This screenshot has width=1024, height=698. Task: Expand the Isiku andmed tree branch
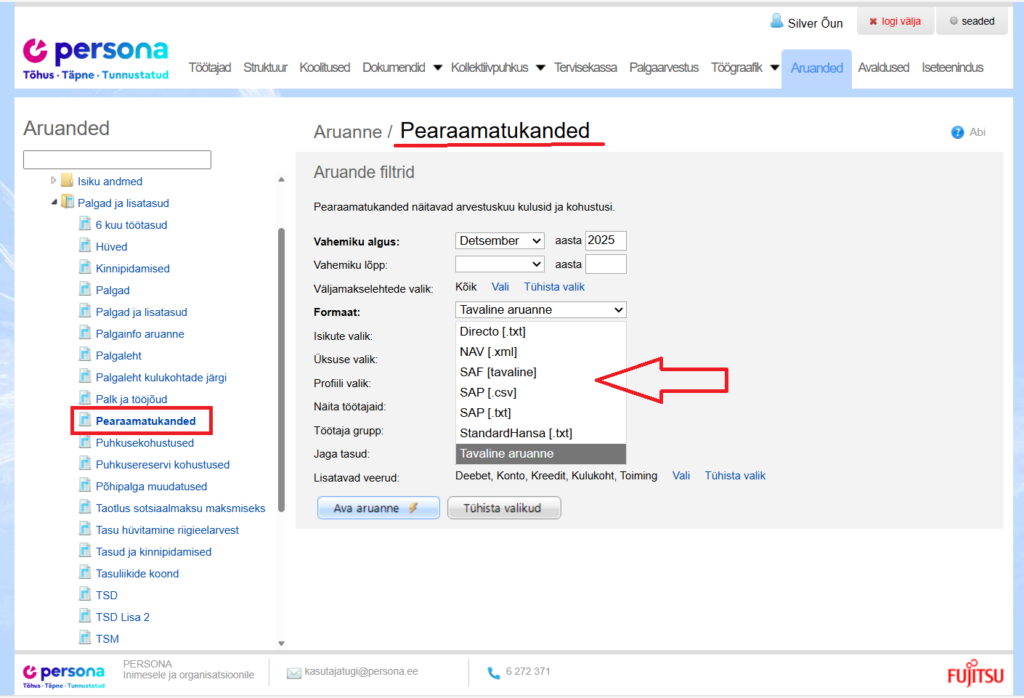click(x=55, y=181)
